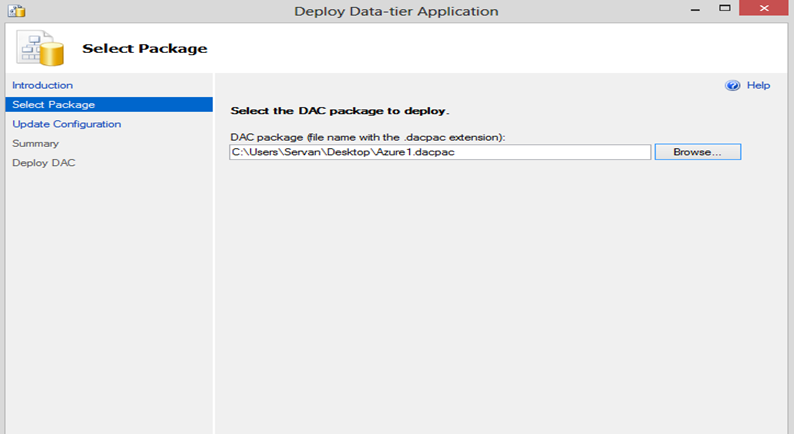The height and width of the screenshot is (434, 794).
Task: Maximize the wizard window
Action: [725, 8]
